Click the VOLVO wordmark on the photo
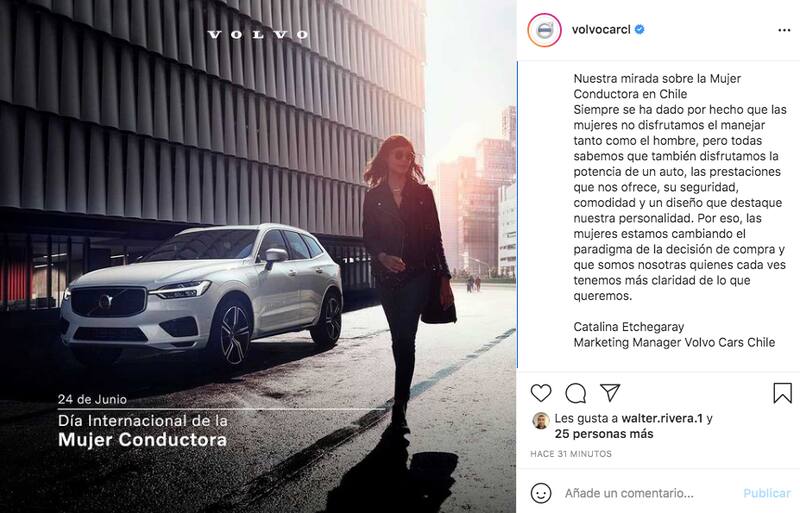Image resolution: width=800 pixels, height=513 pixels. point(258,34)
